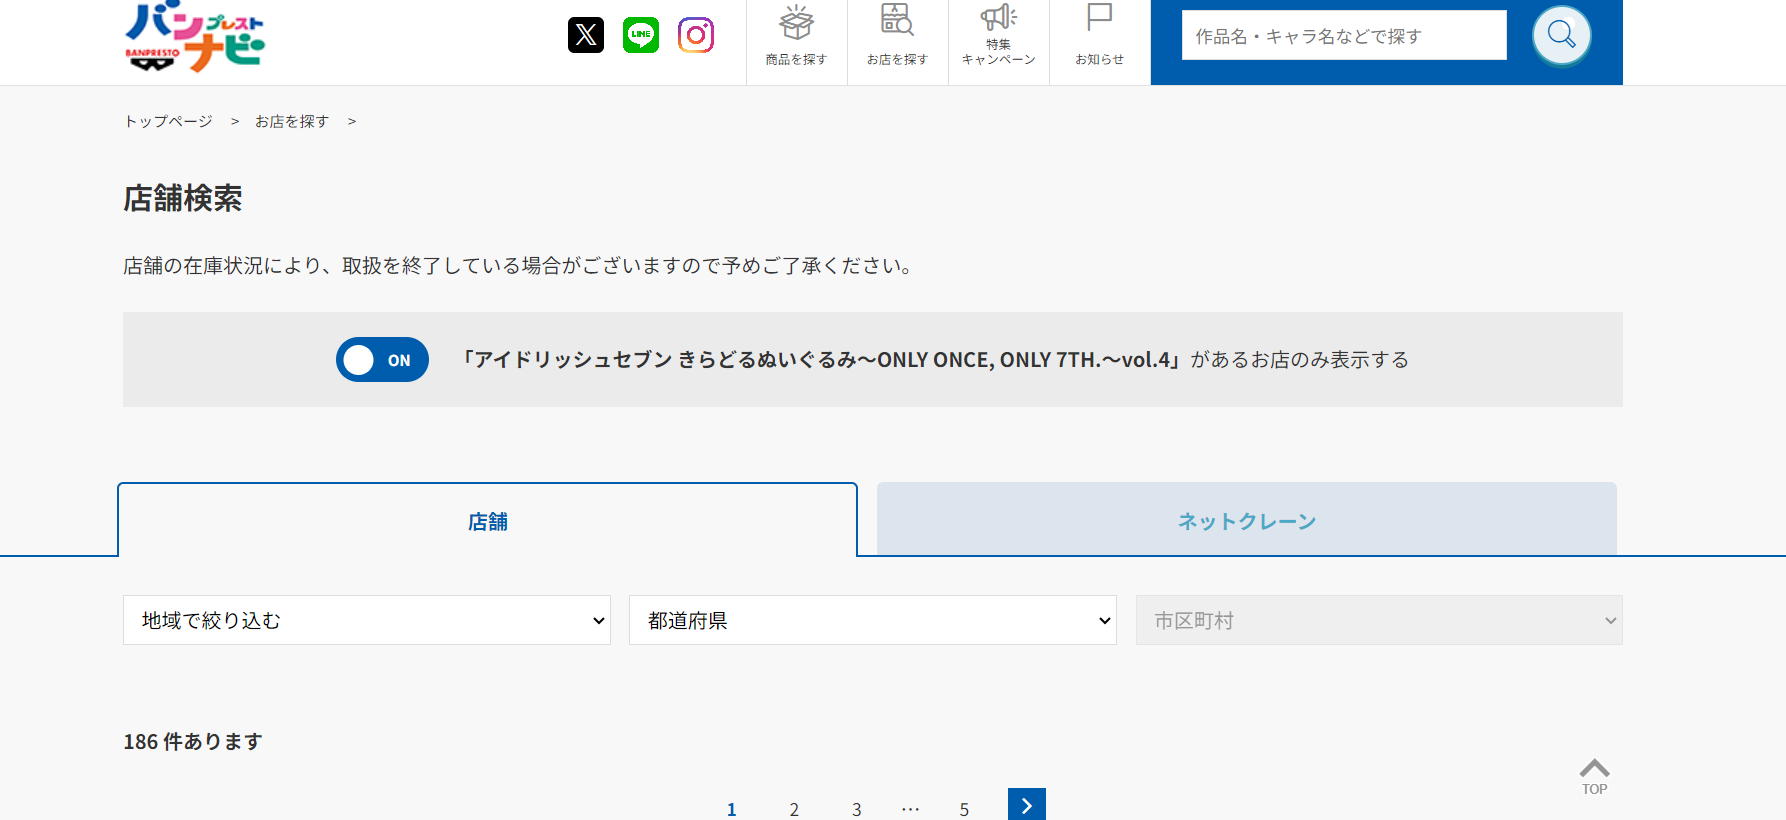1786x820 pixels.
Task: Open the Instagram social icon
Action: pyautogui.click(x=696, y=35)
